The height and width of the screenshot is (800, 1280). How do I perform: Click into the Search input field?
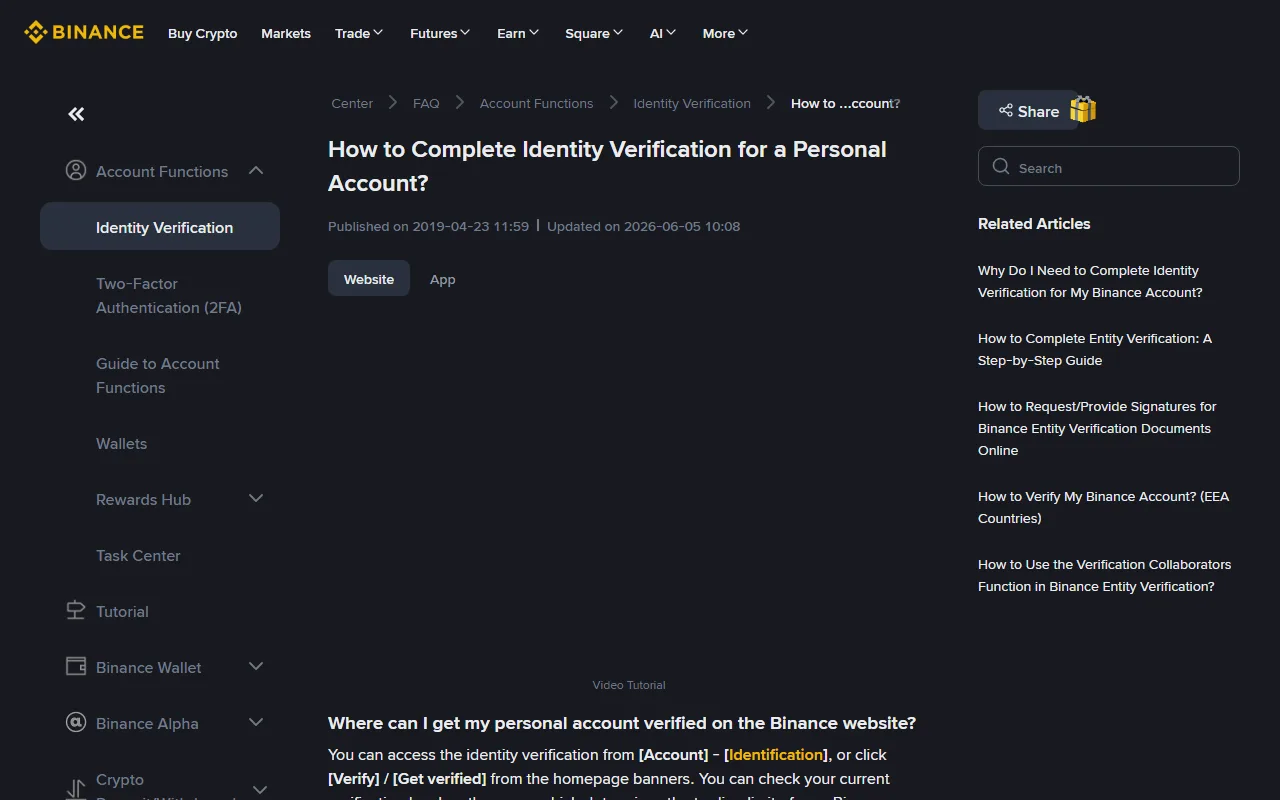pos(1109,166)
